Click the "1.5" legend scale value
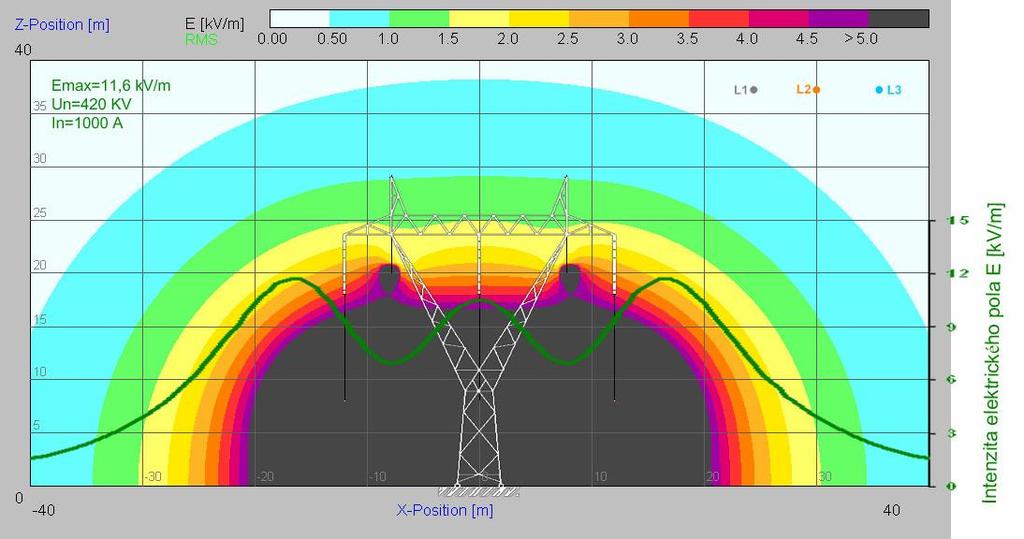The height and width of the screenshot is (539, 1024). tap(447, 39)
